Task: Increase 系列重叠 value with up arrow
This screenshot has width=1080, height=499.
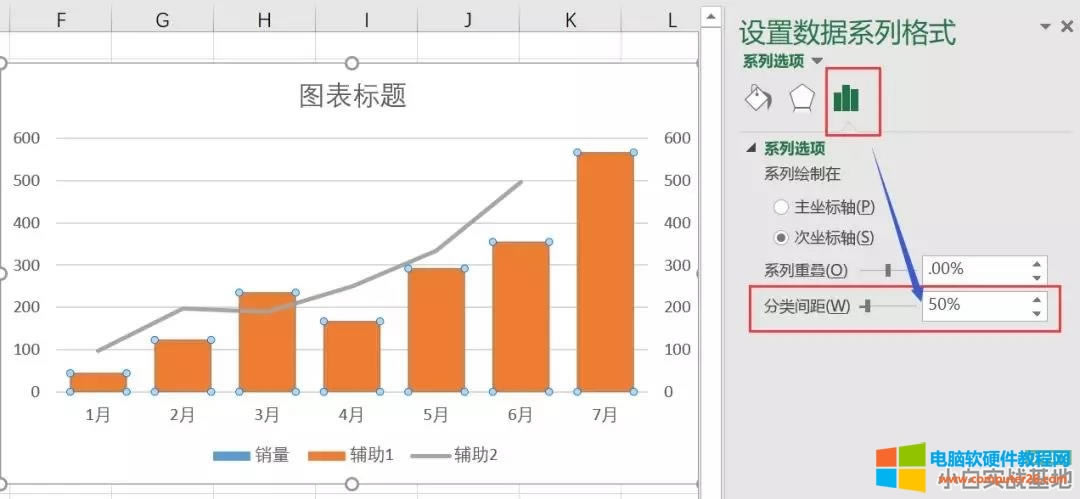Action: (x=1037, y=263)
